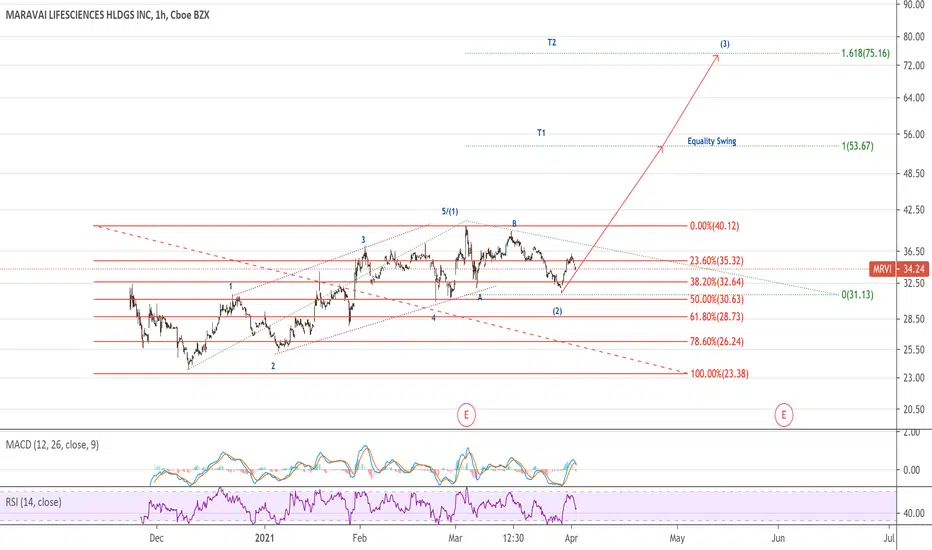This screenshot has width=932, height=550.
Task: Select the MRVI 34.24 current price tag
Action: click(x=898, y=269)
